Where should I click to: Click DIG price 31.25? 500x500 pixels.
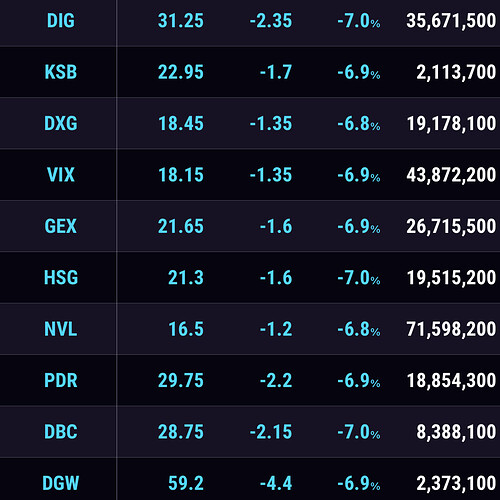tap(181, 21)
